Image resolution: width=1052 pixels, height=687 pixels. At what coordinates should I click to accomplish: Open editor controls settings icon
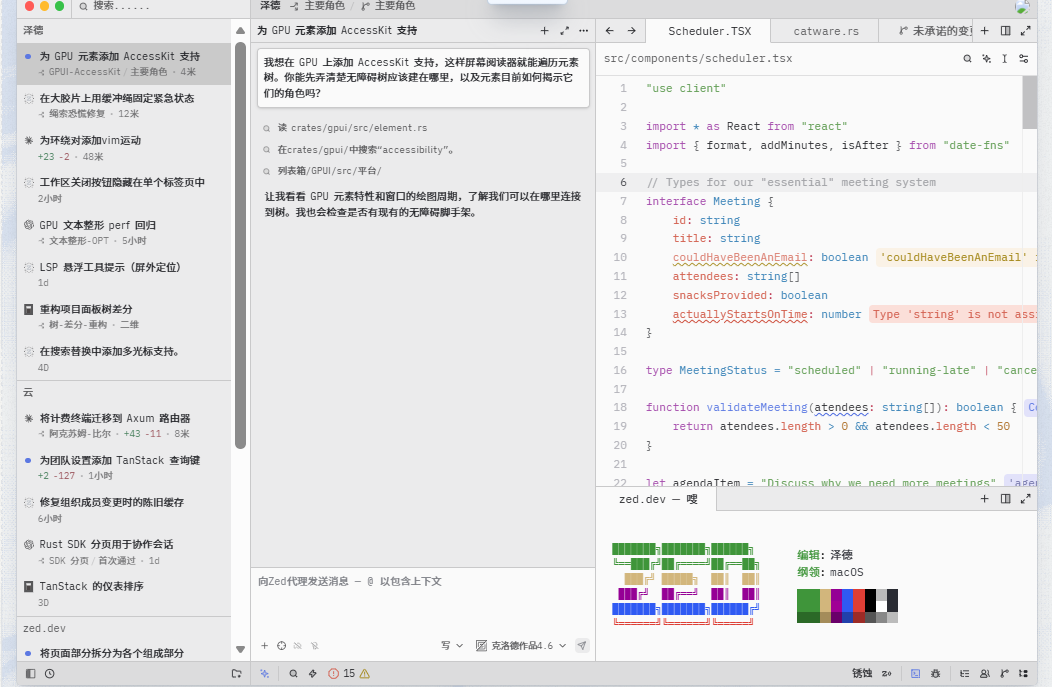click(x=1023, y=59)
